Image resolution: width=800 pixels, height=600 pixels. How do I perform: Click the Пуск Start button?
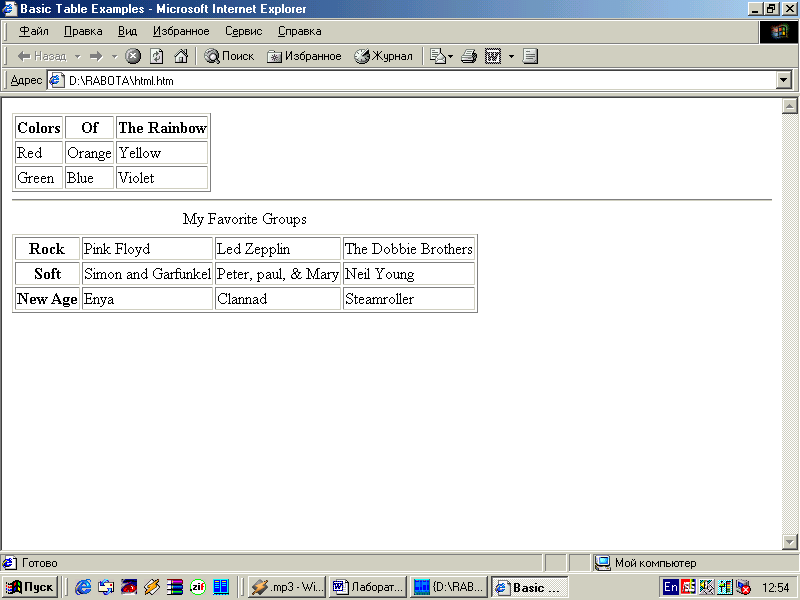29,587
